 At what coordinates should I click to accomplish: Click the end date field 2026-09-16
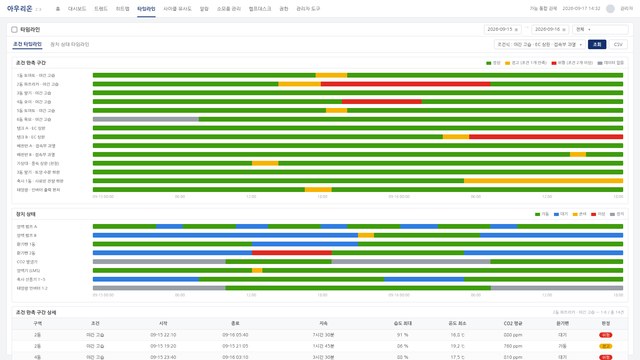click(550, 29)
